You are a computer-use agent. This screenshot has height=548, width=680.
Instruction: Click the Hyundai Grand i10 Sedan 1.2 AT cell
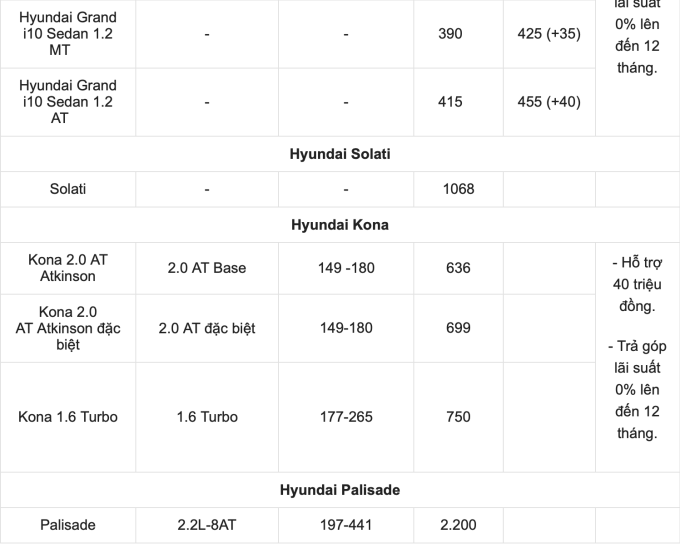tap(68, 101)
